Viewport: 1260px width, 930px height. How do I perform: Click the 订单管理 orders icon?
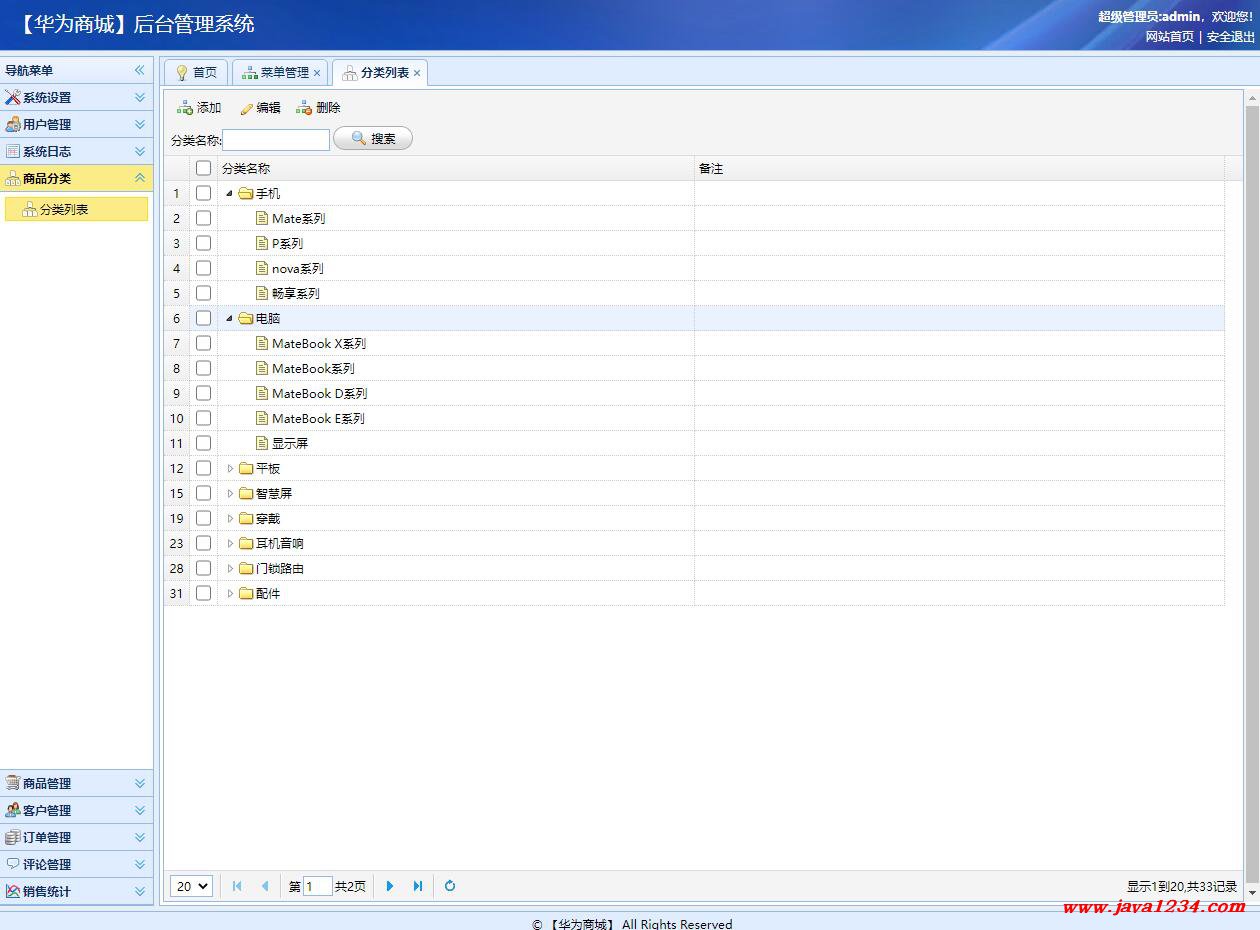[x=13, y=837]
